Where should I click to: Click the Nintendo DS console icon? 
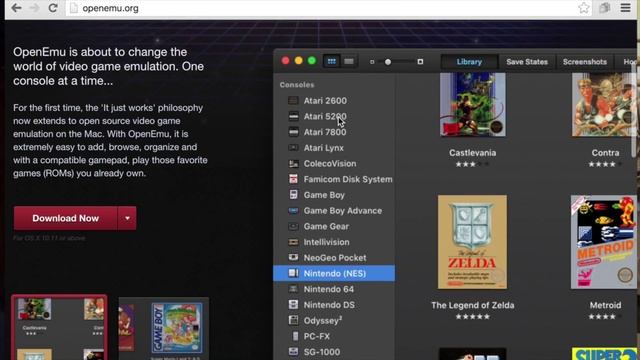(293, 304)
